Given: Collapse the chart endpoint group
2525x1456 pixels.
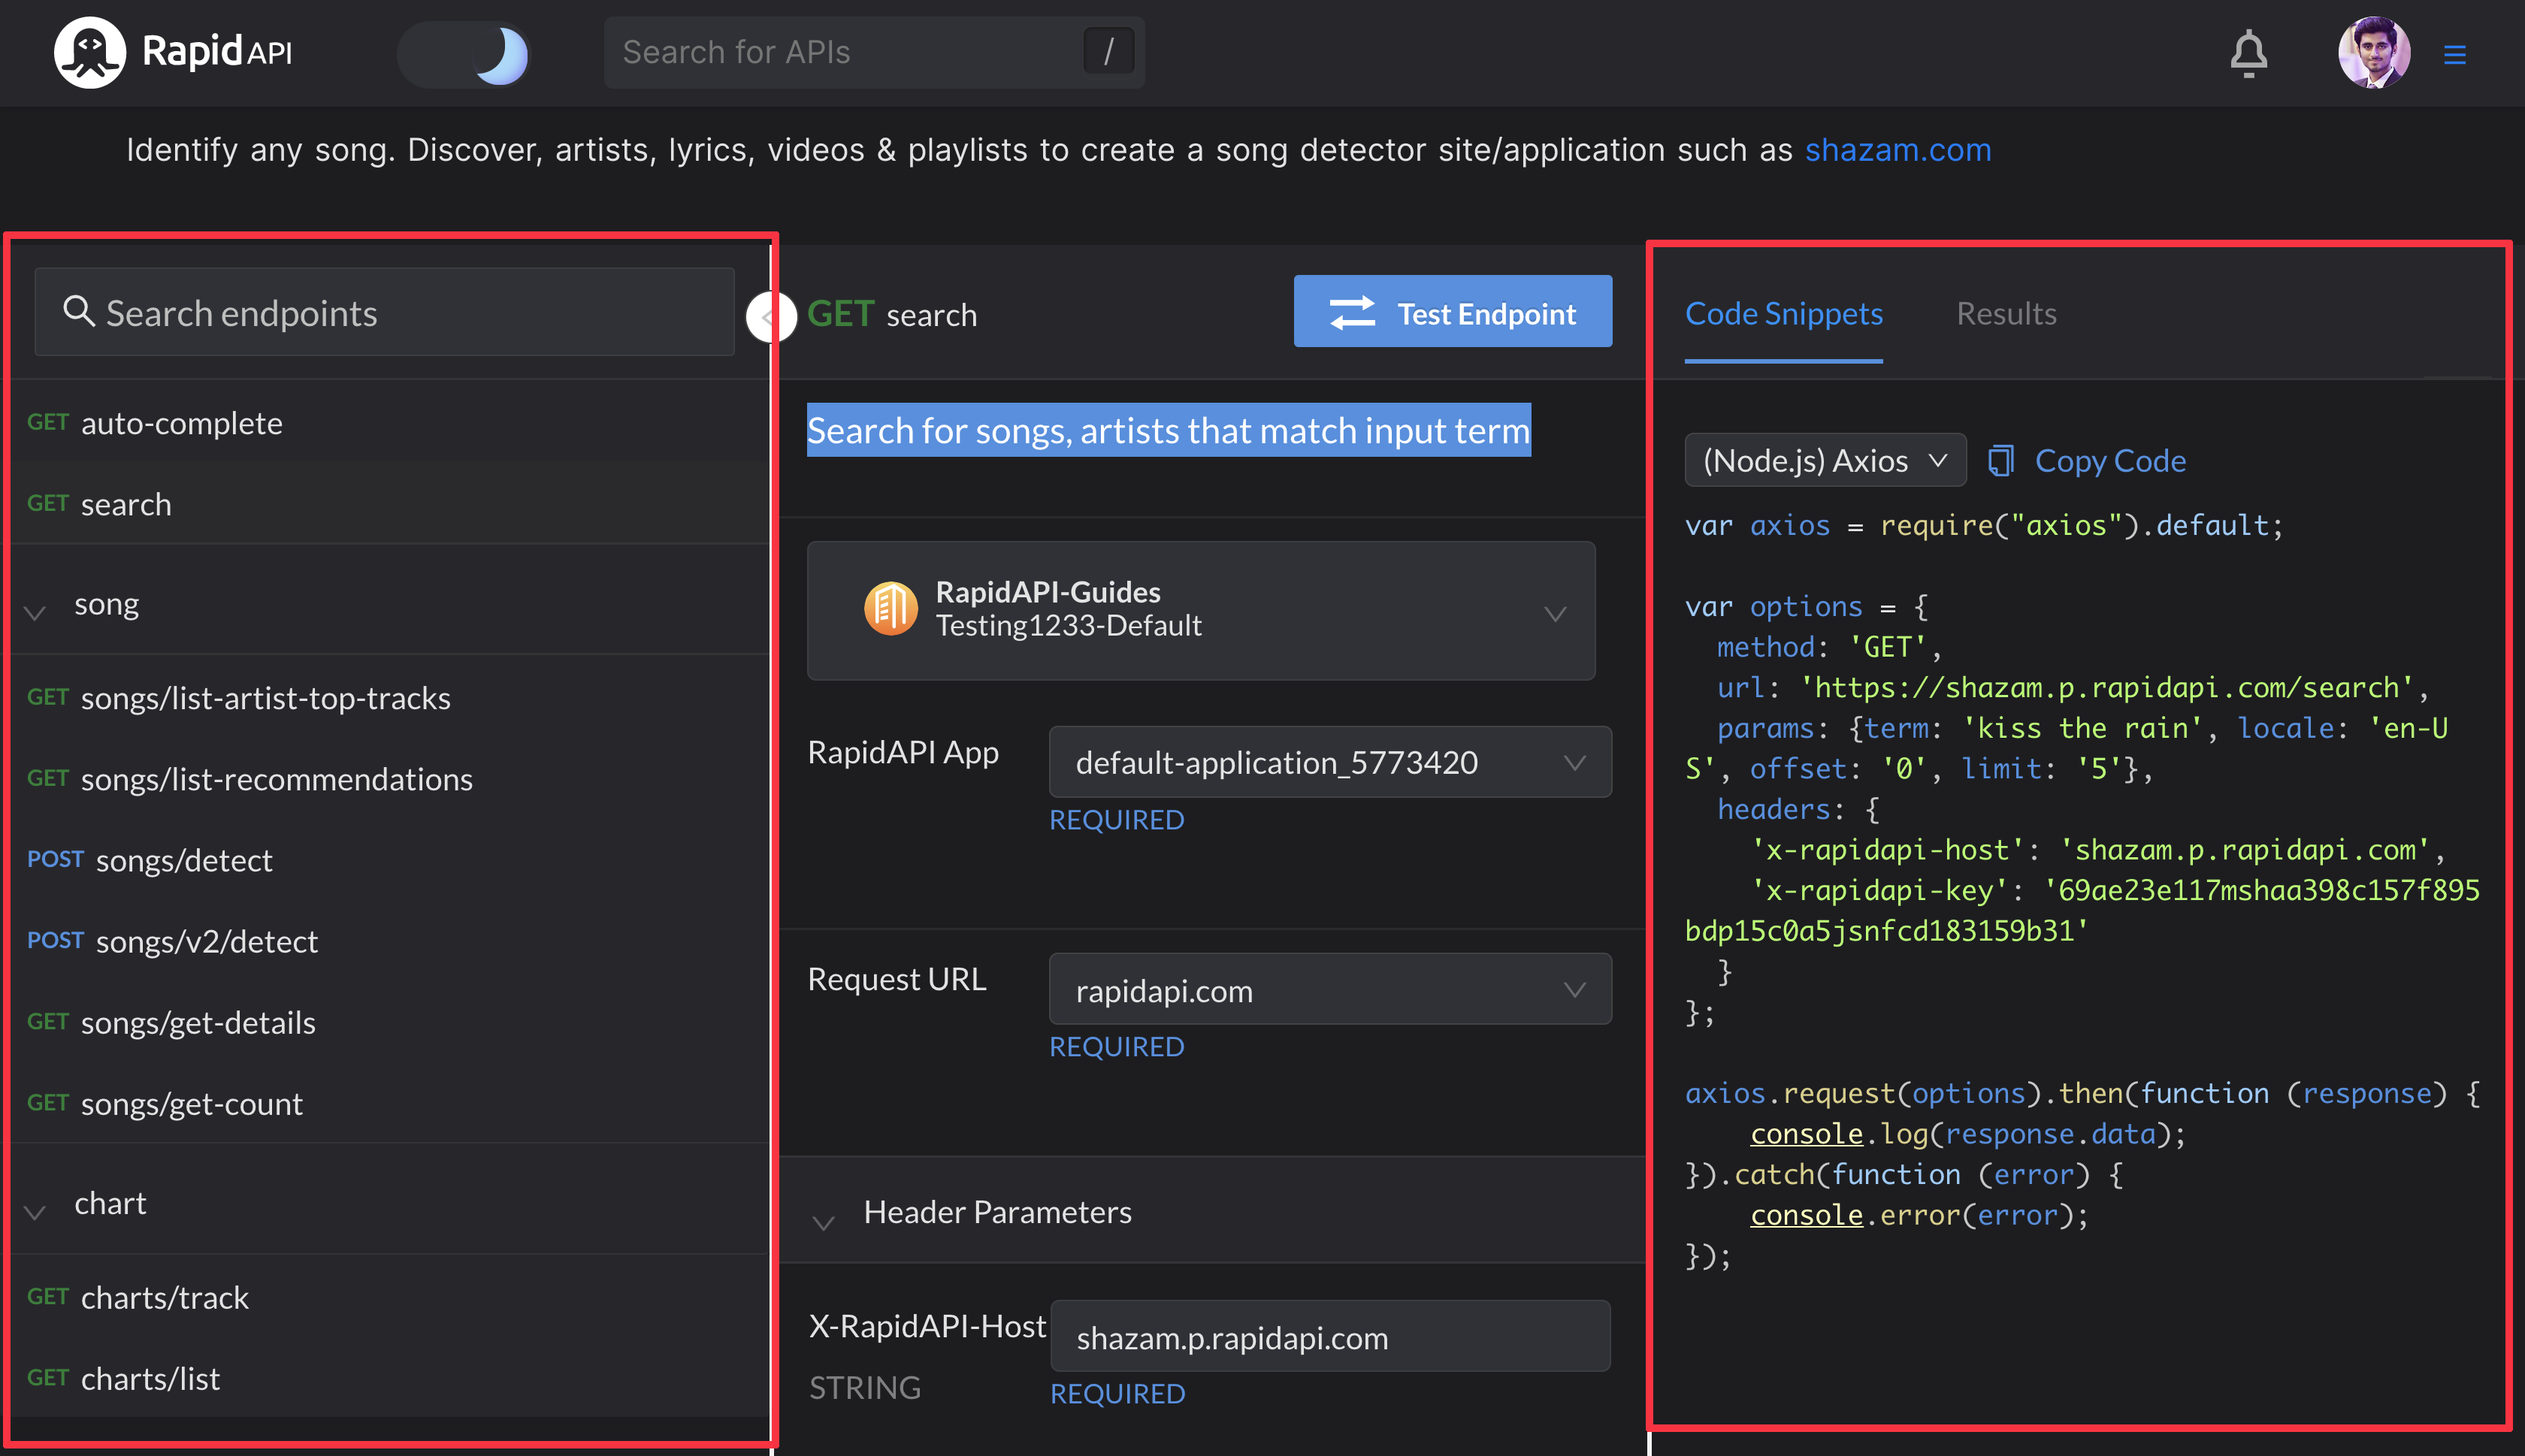Looking at the screenshot, I should 36,1211.
